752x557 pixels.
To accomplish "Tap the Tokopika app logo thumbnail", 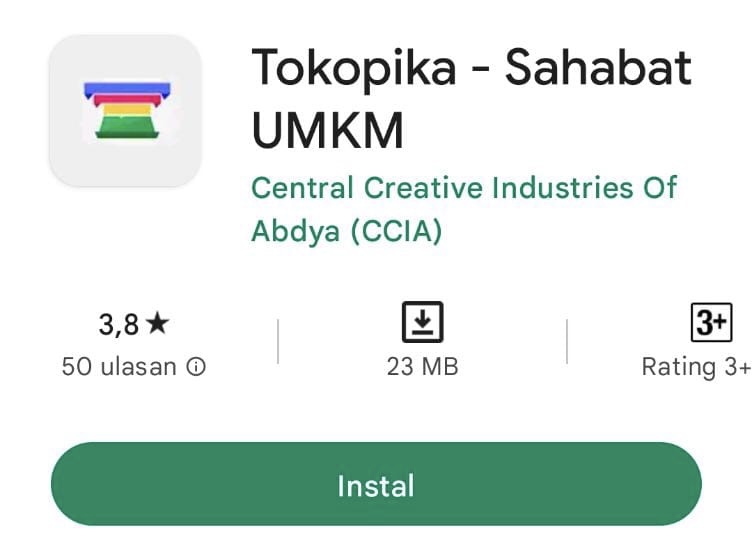I will click(x=125, y=110).
